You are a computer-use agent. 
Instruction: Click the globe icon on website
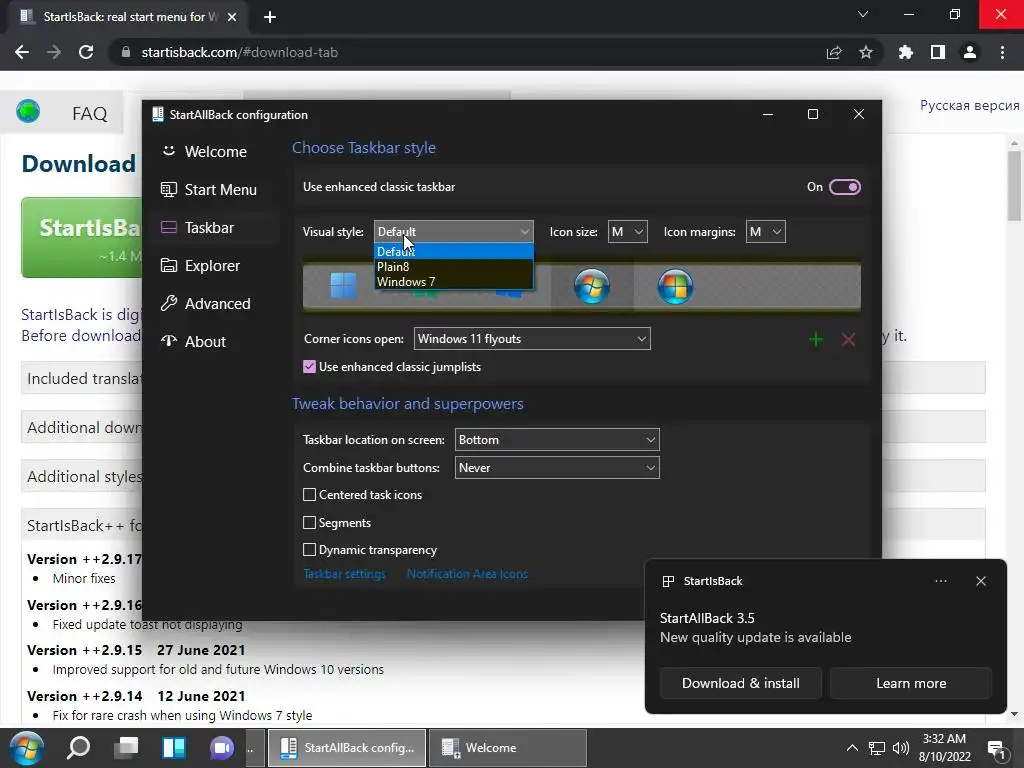[x=28, y=111]
